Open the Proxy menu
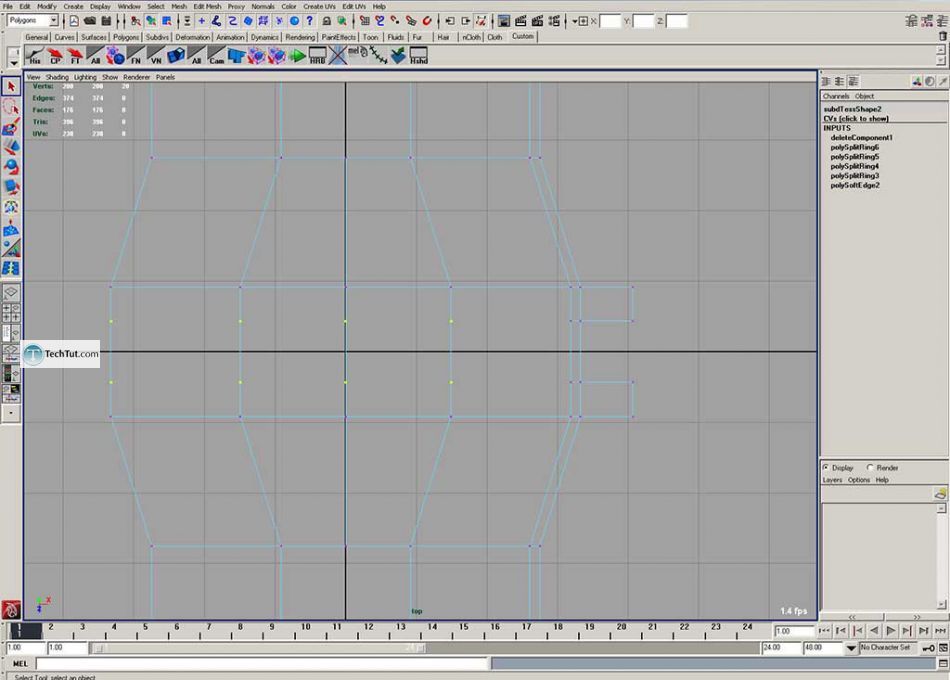This screenshot has height=680, width=950. coord(236,6)
